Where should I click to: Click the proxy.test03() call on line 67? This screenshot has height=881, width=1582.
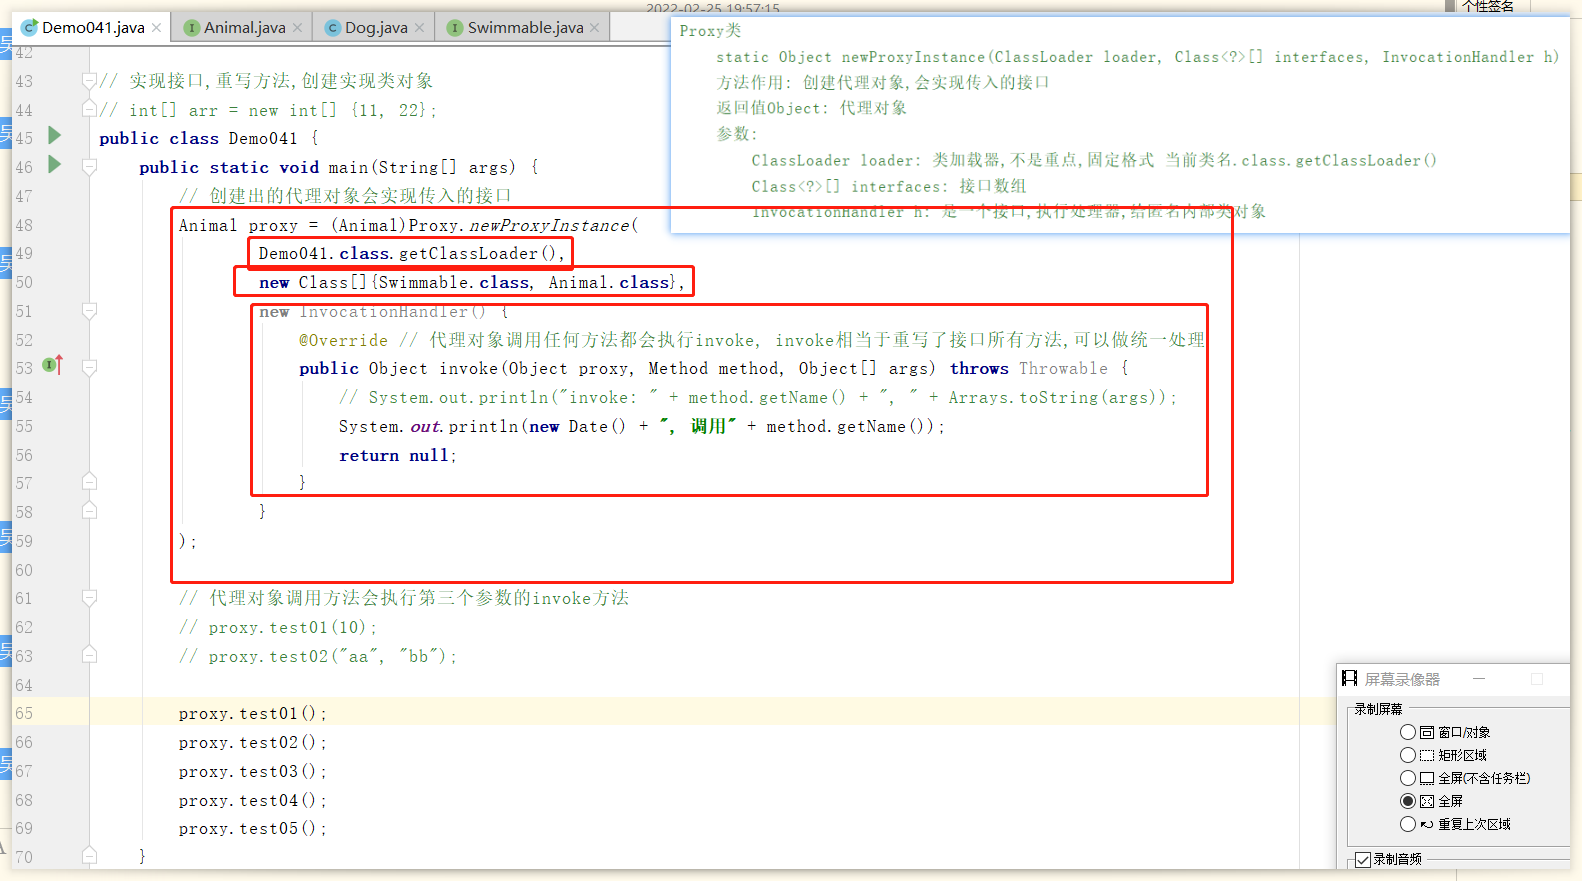pyautogui.click(x=252, y=771)
